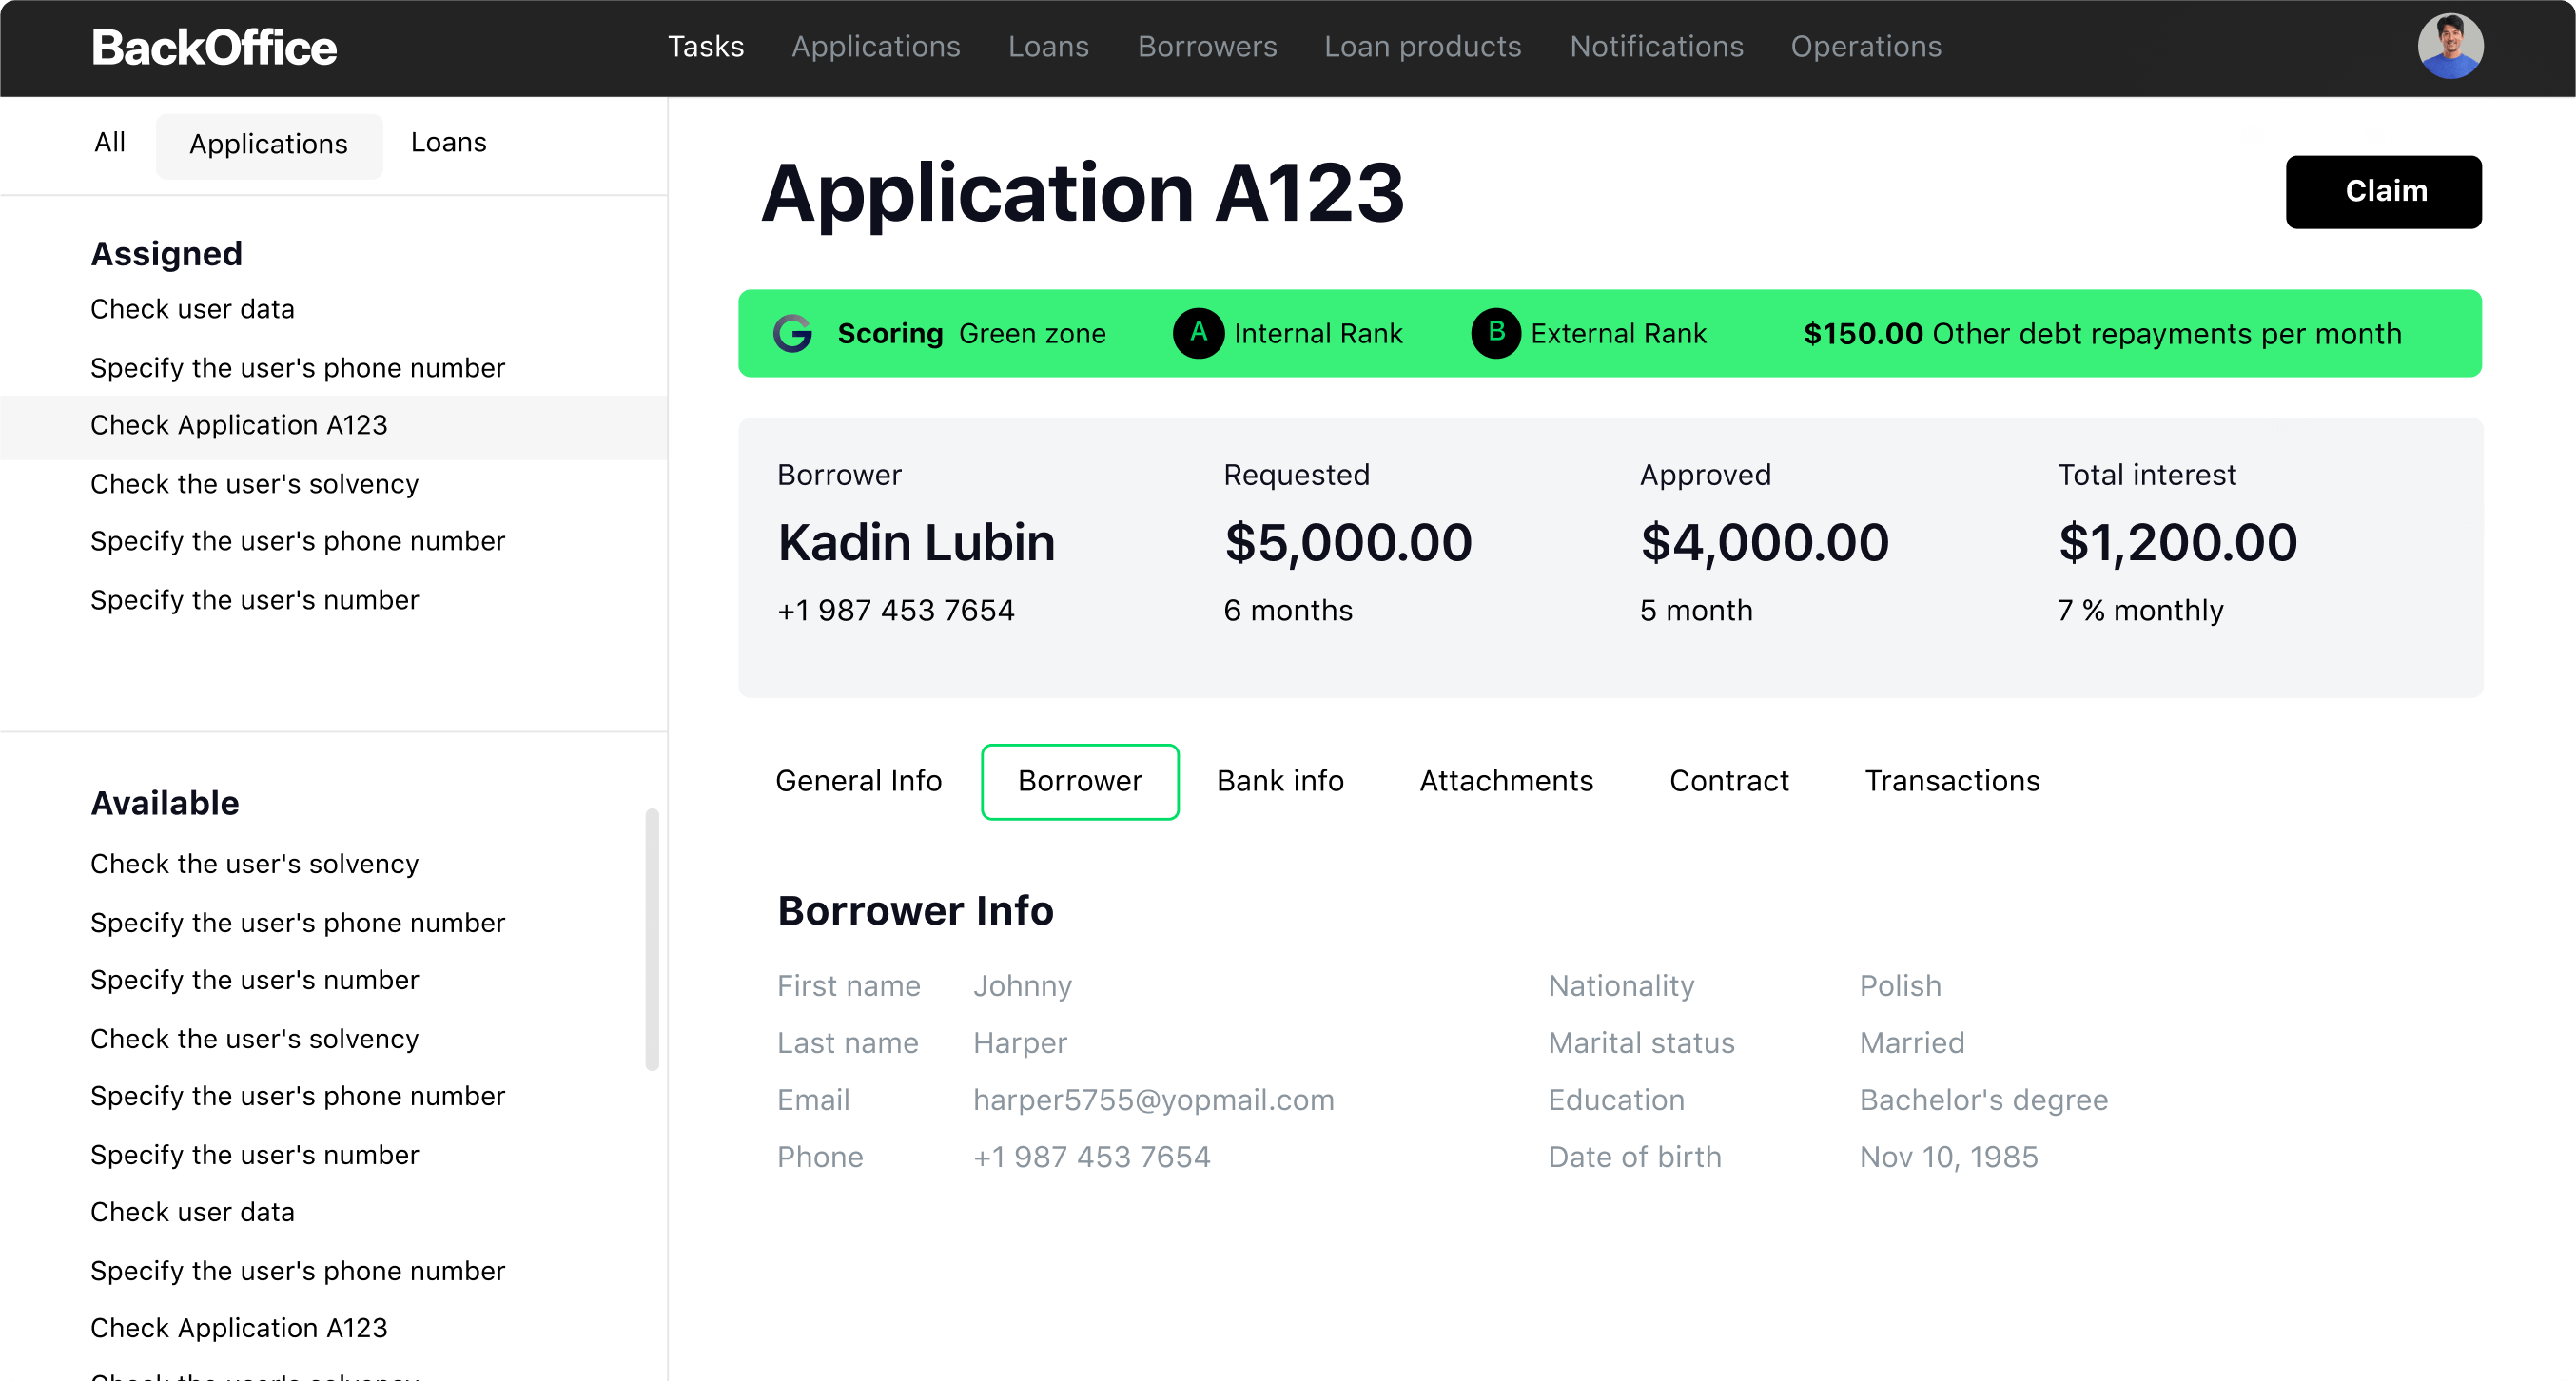Expand the Loan products navigation dropdown
Image resolution: width=2576 pixels, height=1382 pixels.
click(1424, 46)
